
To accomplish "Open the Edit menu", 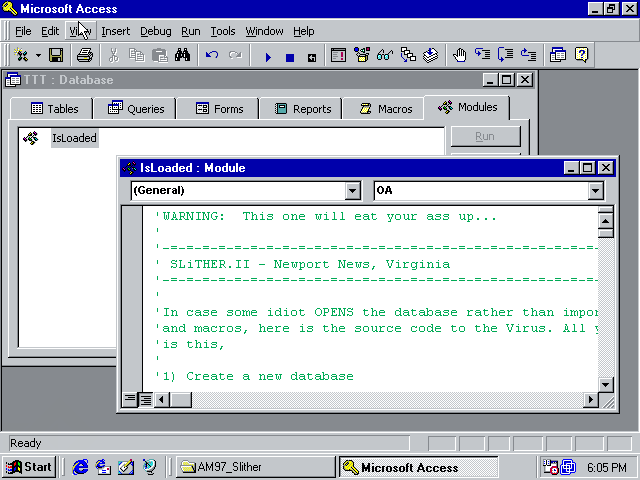I will point(50,31).
